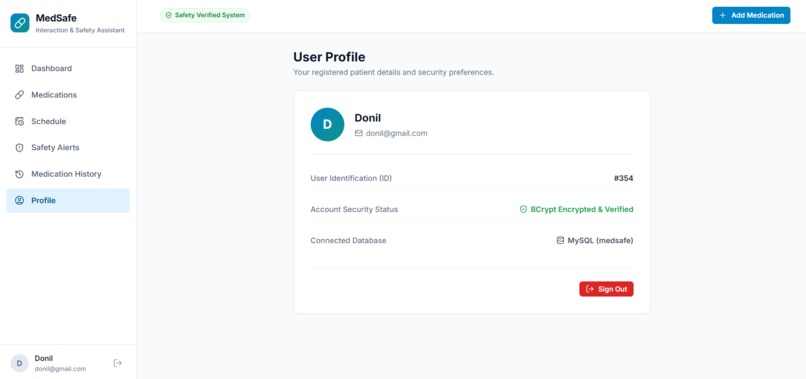Click the MedSafe app title
The image size is (806, 379).
(56, 19)
